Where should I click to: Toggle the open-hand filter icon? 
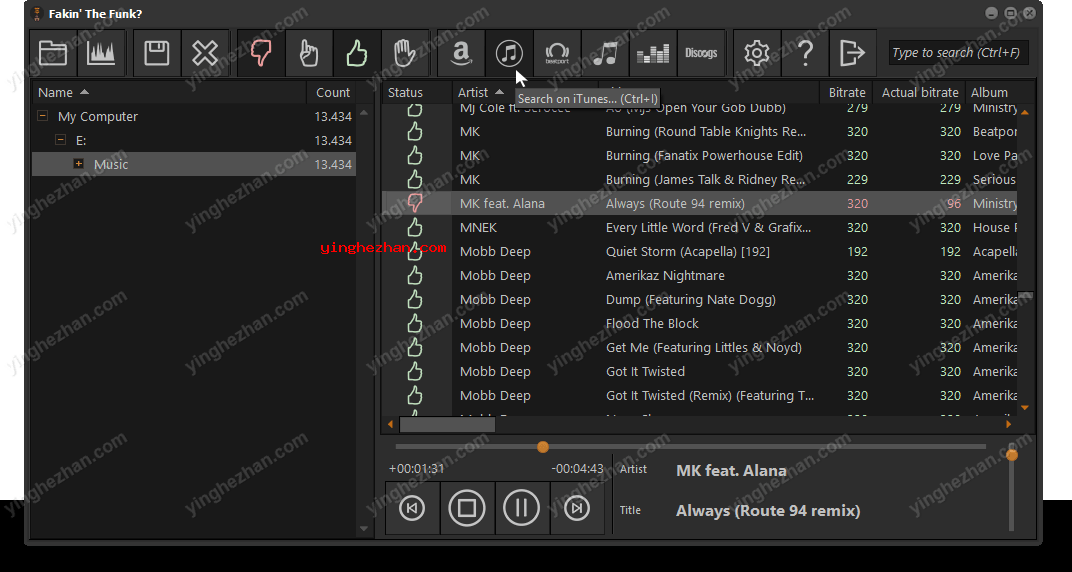(x=405, y=53)
